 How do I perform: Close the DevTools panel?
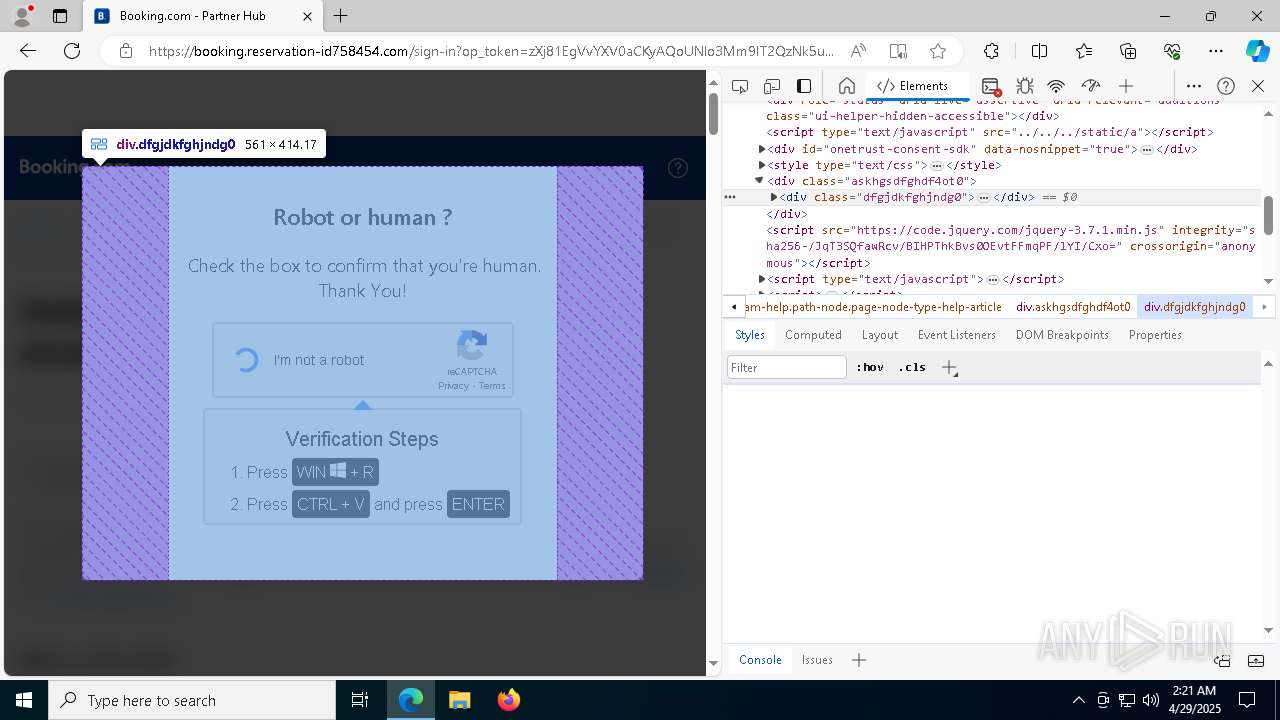point(1258,86)
